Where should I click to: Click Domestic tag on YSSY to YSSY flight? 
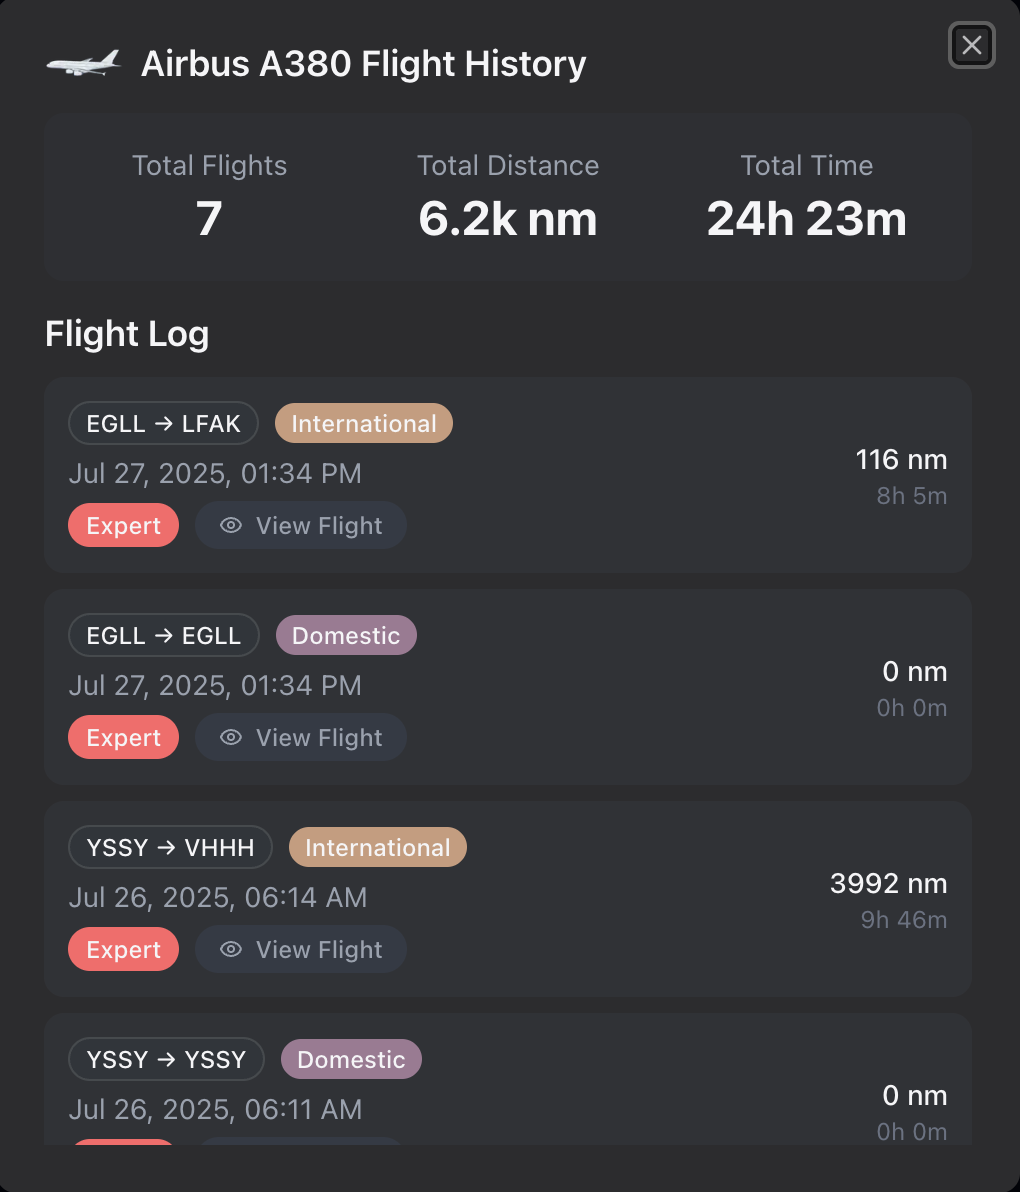[351, 1060]
